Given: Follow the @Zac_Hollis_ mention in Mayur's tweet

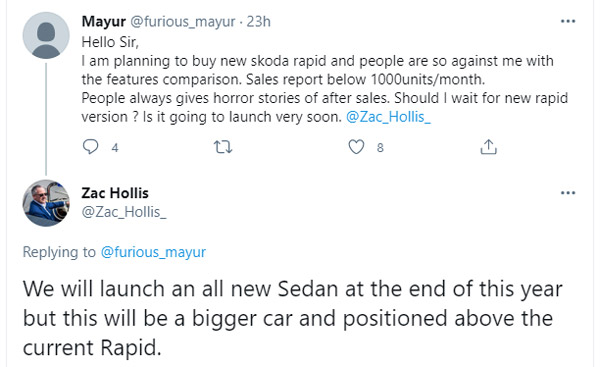Looking at the screenshot, I should tap(388, 117).
